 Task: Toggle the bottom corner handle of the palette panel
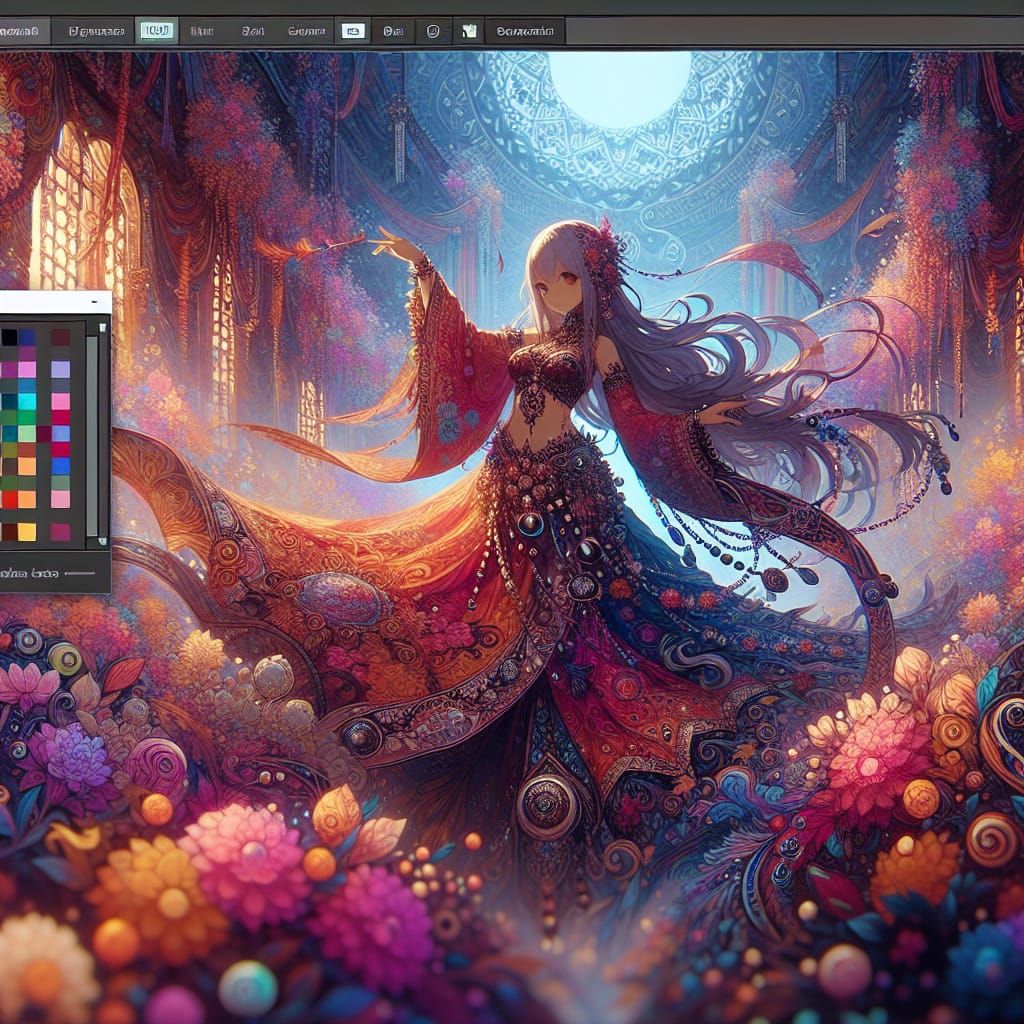[x=103, y=540]
